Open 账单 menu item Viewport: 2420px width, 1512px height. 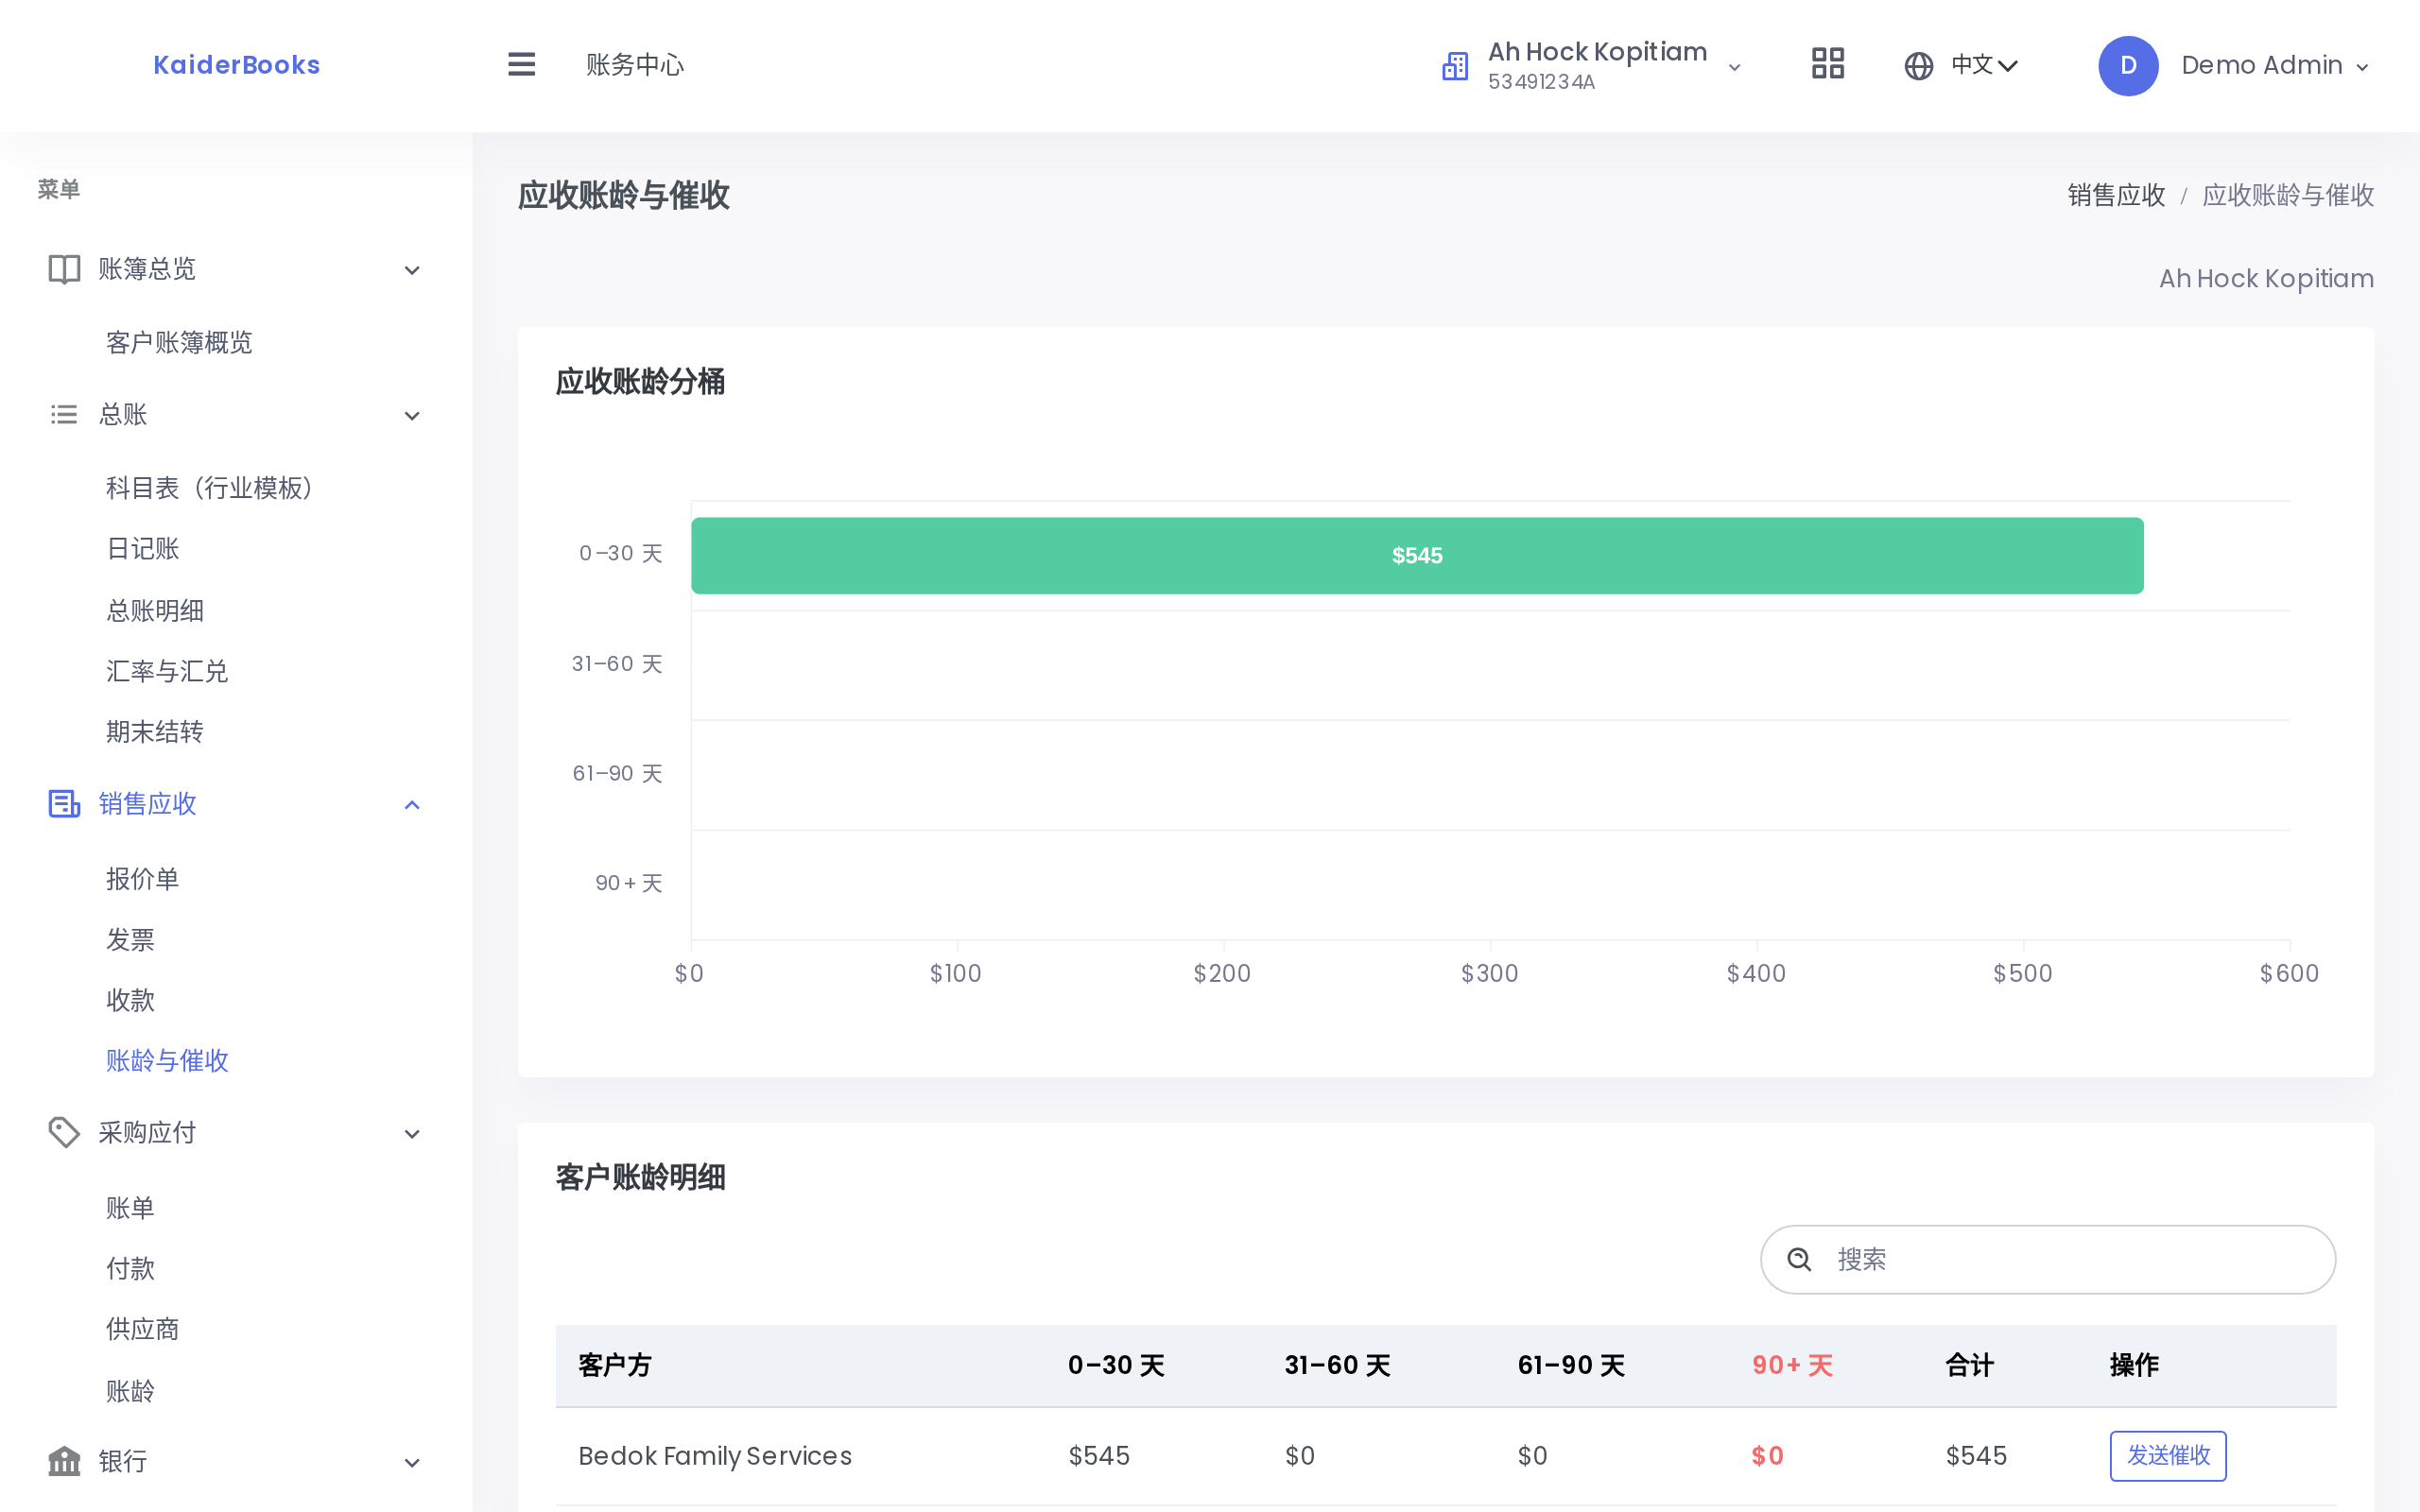[130, 1208]
